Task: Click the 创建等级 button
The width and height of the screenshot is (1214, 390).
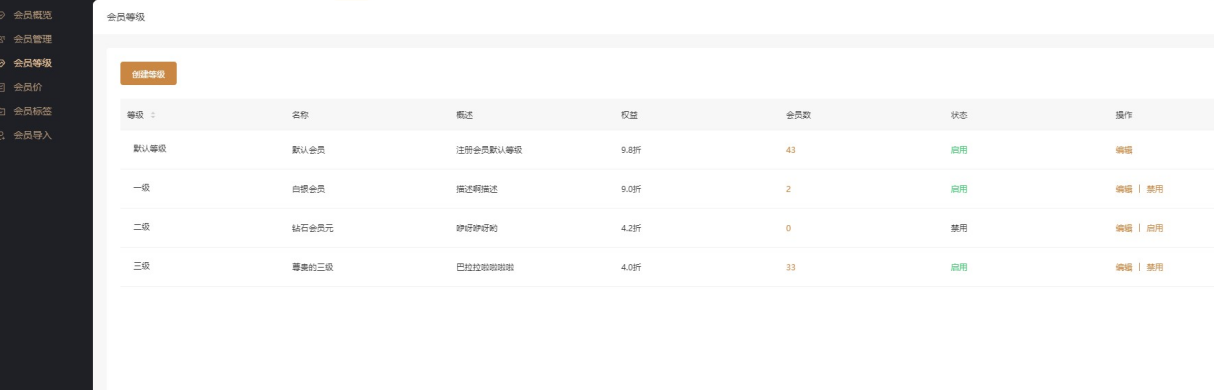Action: (148, 74)
